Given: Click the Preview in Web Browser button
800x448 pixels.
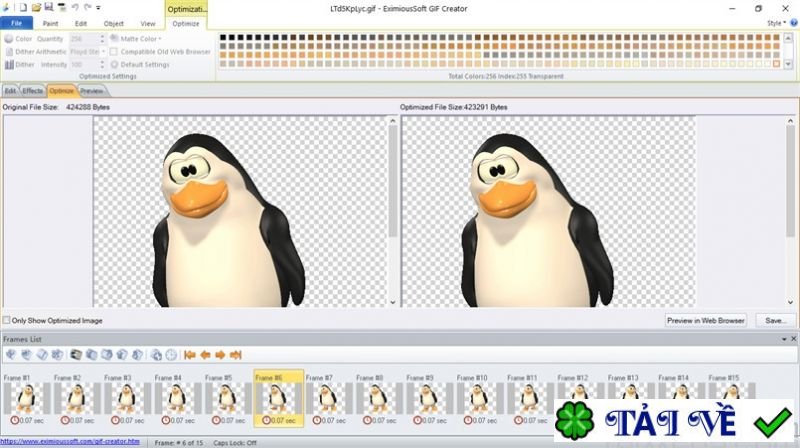Looking at the screenshot, I should pyautogui.click(x=706, y=320).
